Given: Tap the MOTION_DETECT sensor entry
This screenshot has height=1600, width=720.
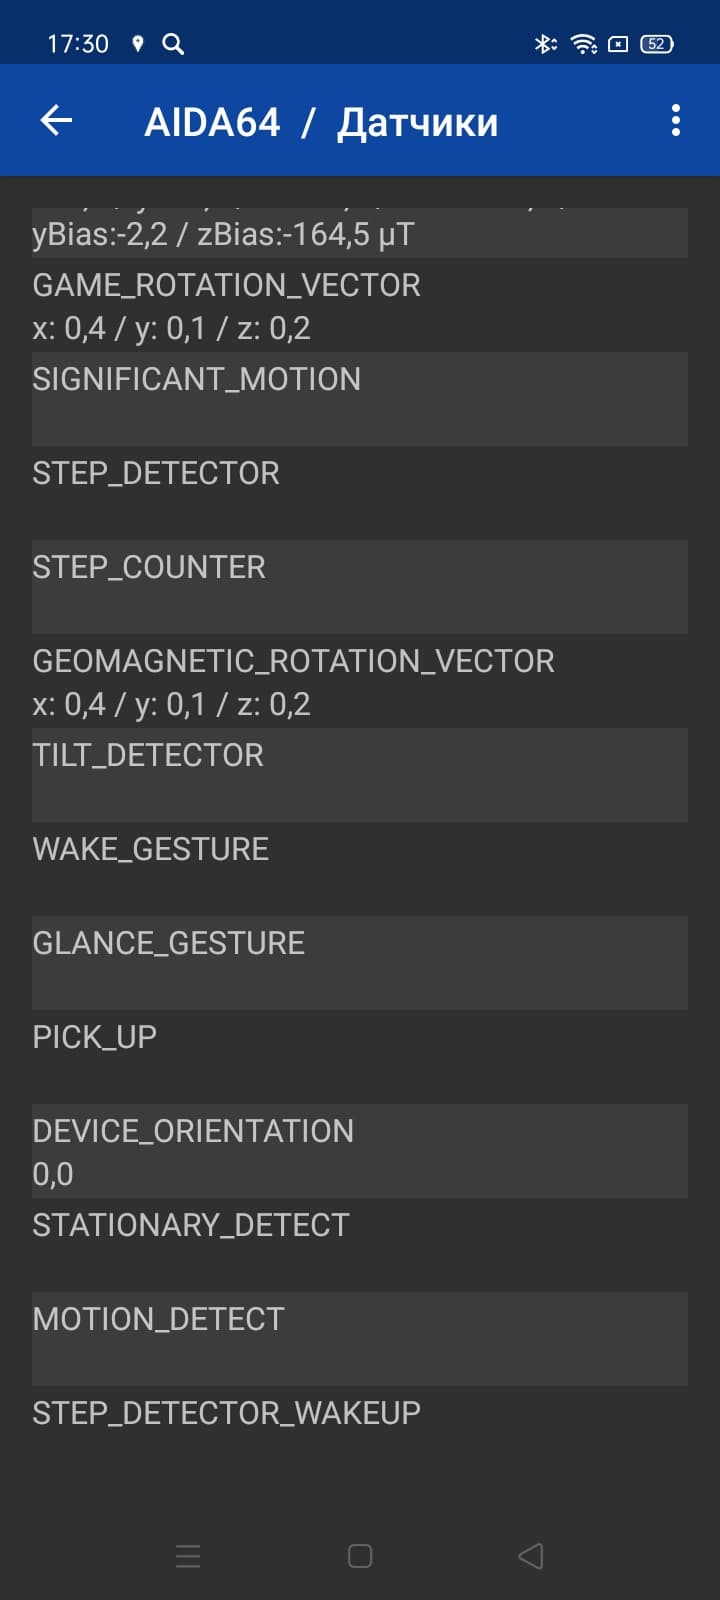Looking at the screenshot, I should tap(359, 1338).
